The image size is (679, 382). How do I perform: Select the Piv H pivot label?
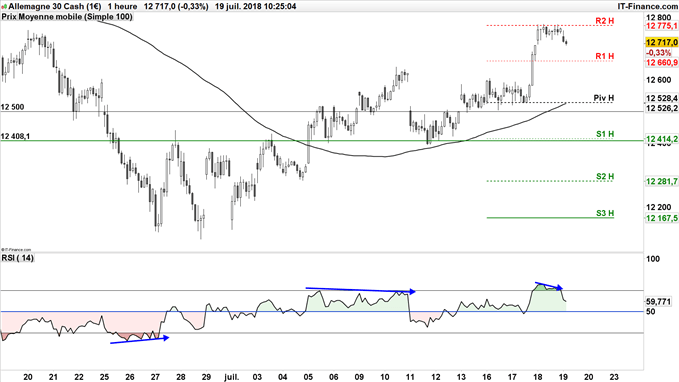point(604,98)
